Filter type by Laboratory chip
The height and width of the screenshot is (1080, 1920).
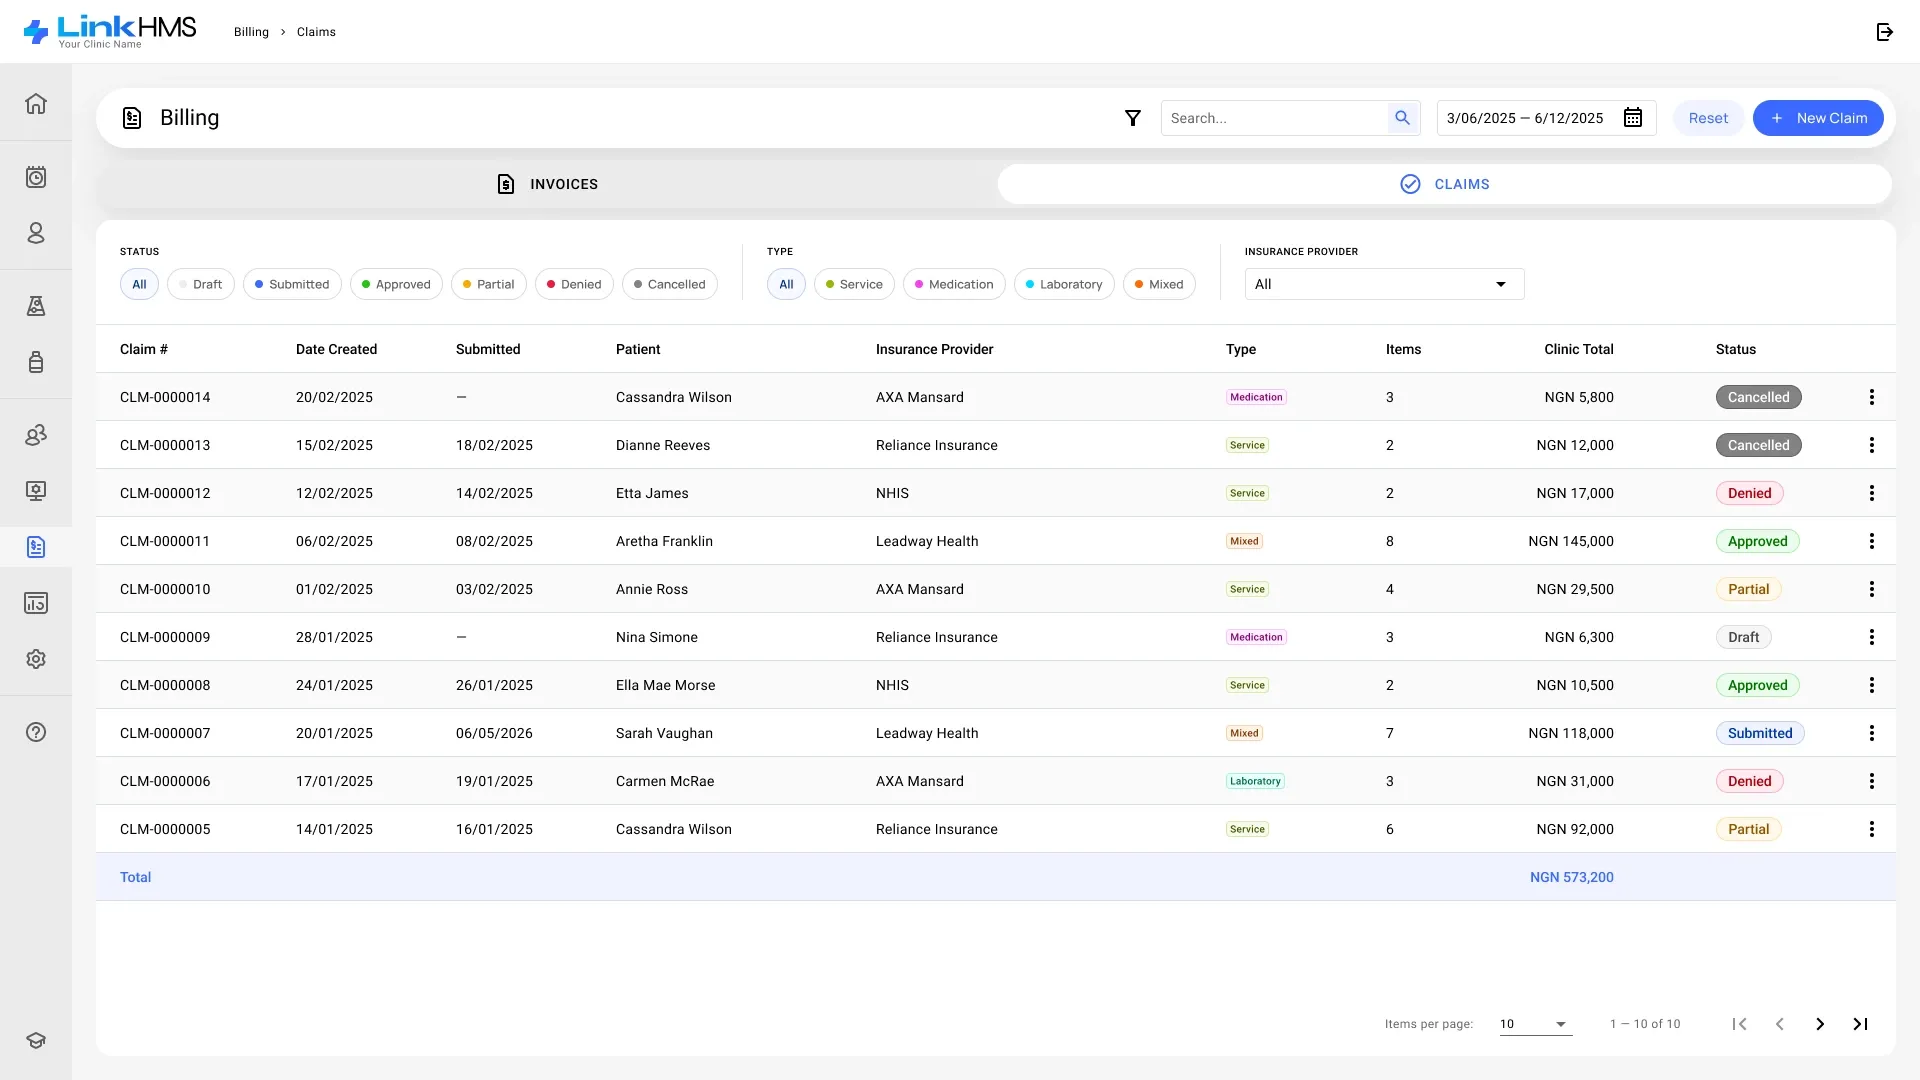1064,284
